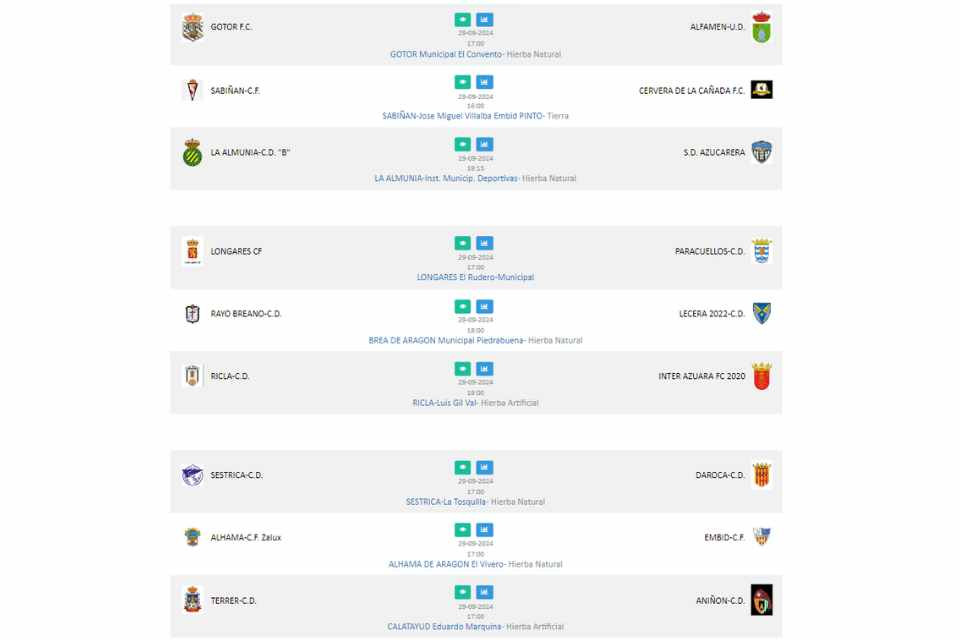Click the Gotor F.C. team crest
Image resolution: width=960 pixels, height=640 pixels.
coord(192,27)
